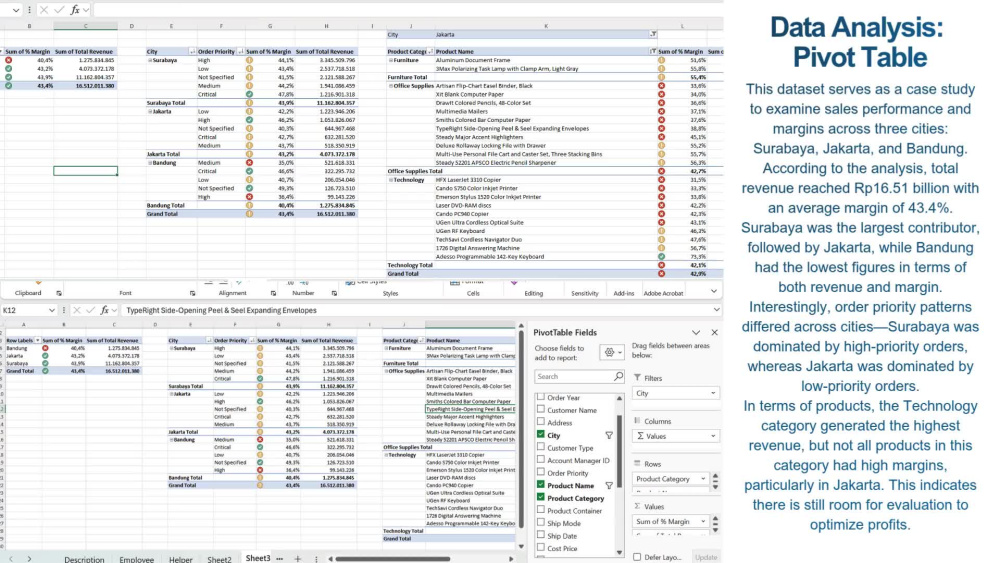The height and width of the screenshot is (563, 1000).
Task: Open Clipboard group dialog launcher
Action: [59, 293]
